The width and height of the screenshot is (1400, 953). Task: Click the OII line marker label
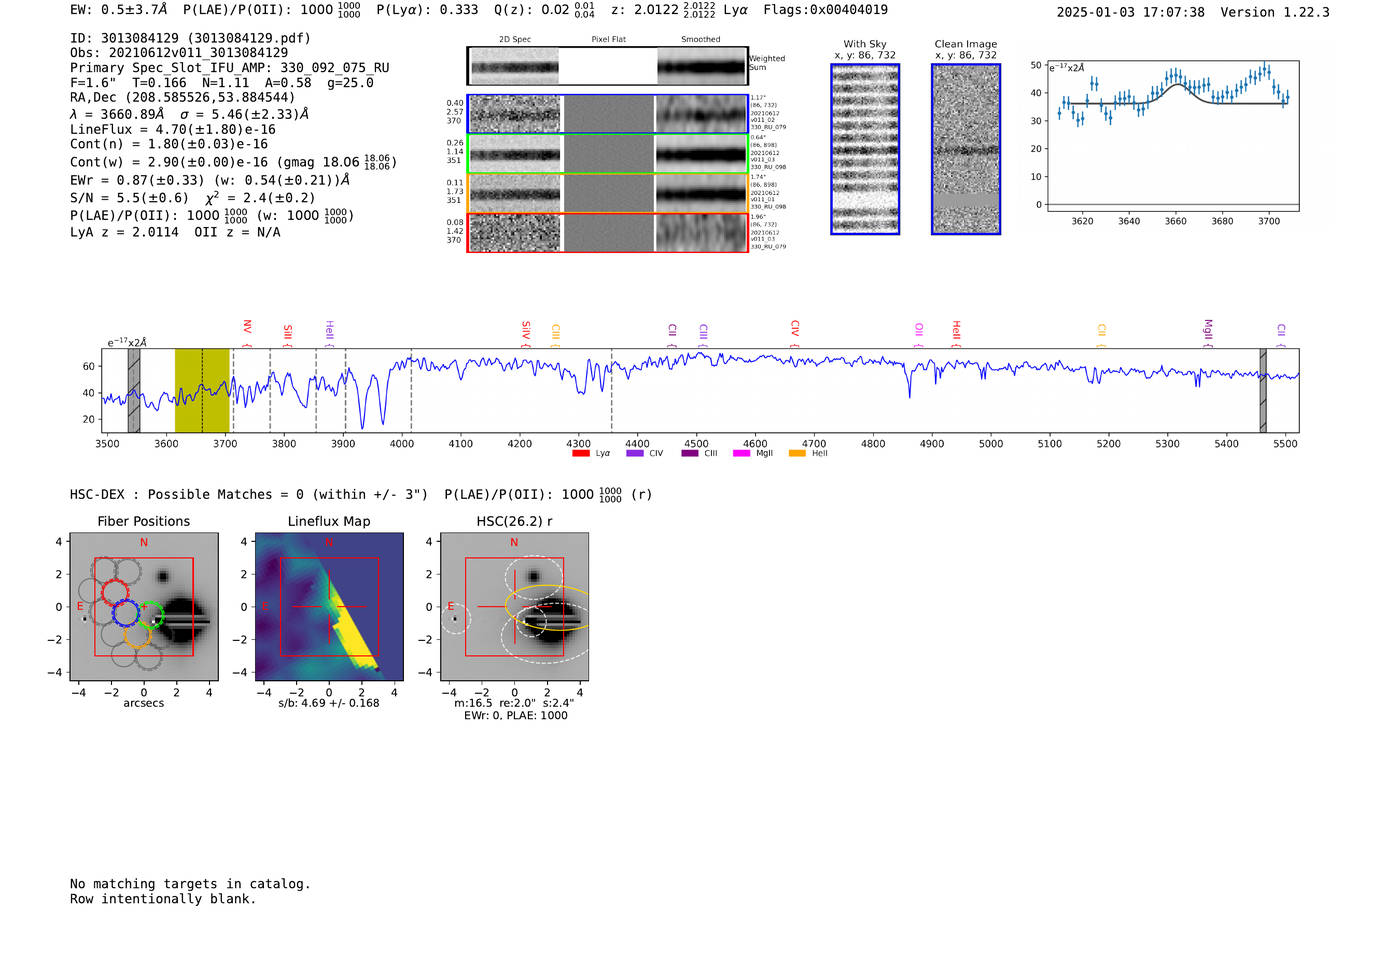(x=919, y=329)
